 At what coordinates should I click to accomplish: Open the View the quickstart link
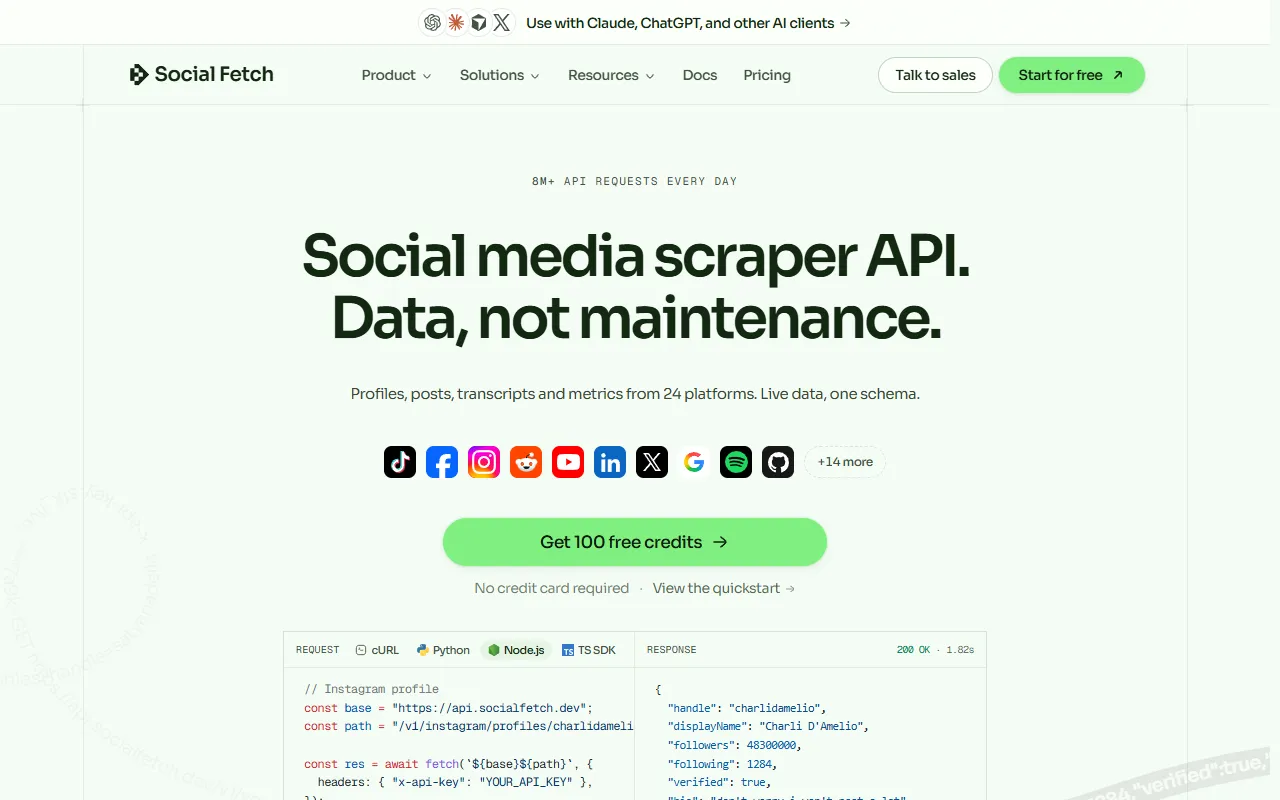(724, 588)
